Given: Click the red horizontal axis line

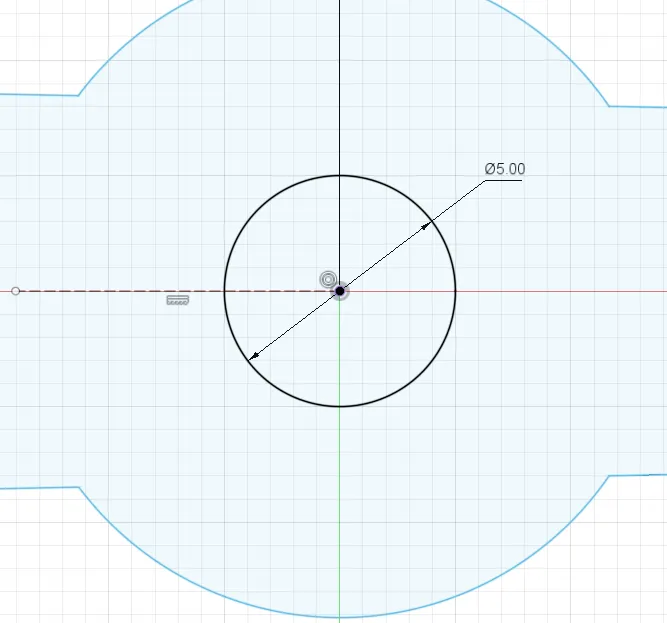Looking at the screenshot, I should [x=562, y=291].
